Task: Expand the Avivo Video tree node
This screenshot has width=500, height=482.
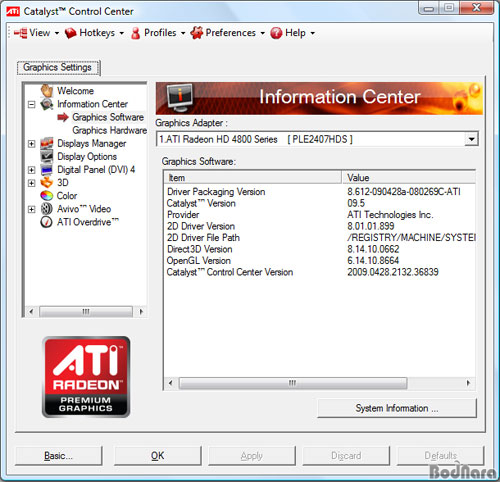Action: [31, 209]
